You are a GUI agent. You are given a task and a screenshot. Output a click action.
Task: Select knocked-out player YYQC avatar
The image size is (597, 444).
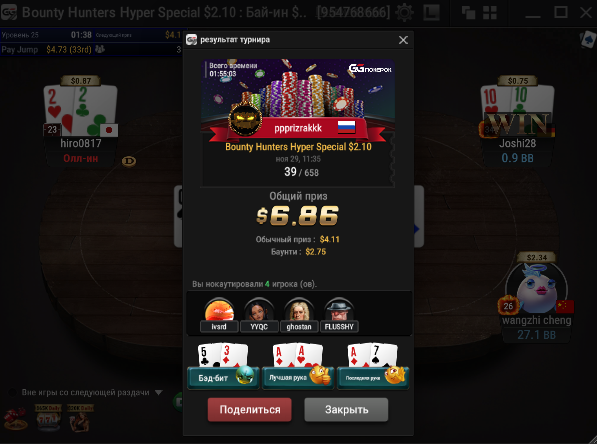tap(259, 310)
